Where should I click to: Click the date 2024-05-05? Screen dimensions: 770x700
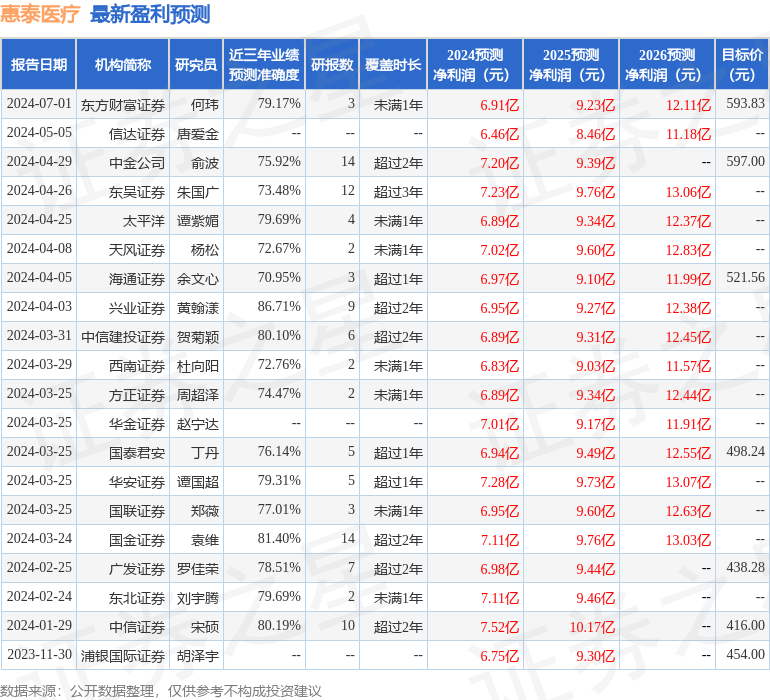click(x=39, y=133)
